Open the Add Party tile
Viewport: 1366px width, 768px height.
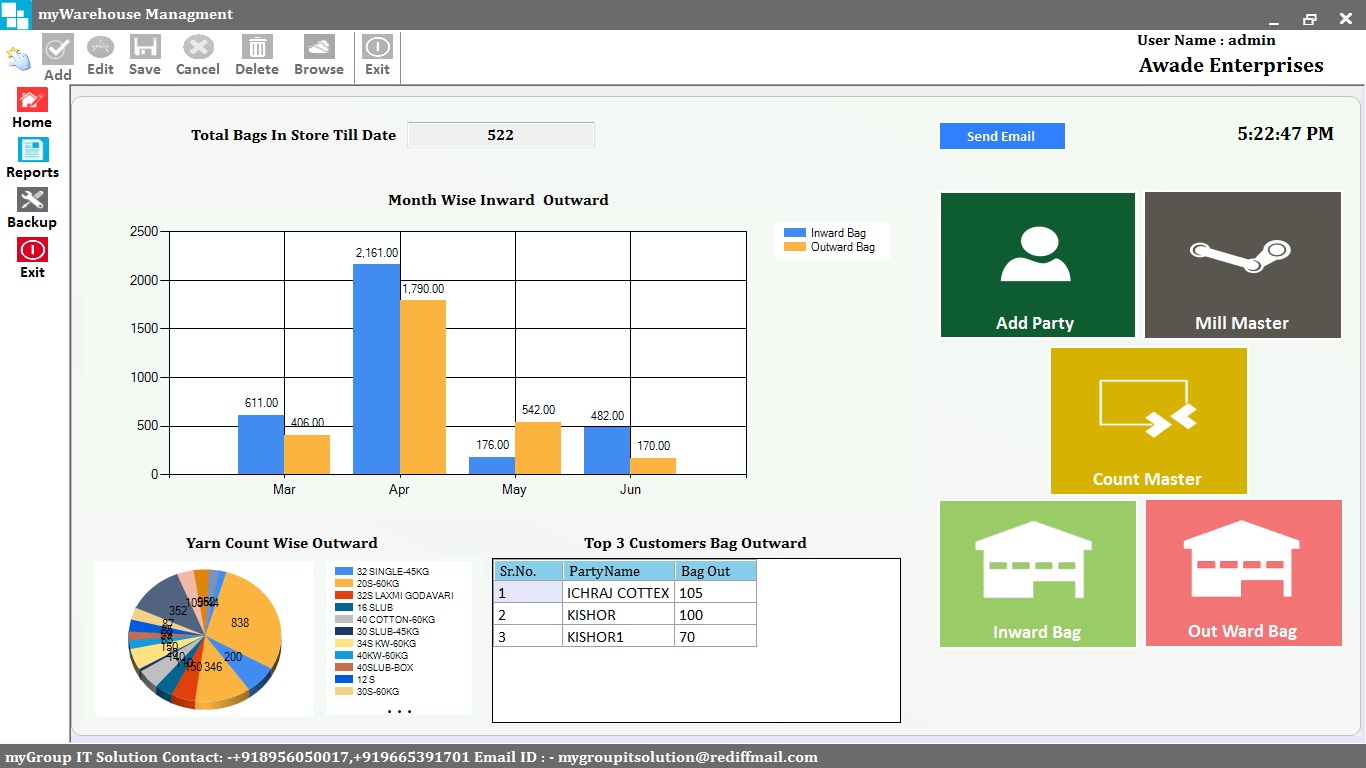pyautogui.click(x=1037, y=265)
